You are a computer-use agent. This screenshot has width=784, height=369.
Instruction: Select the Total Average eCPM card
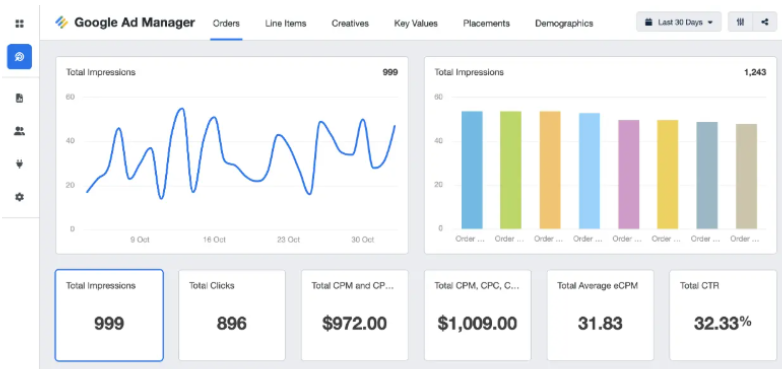tap(600, 315)
